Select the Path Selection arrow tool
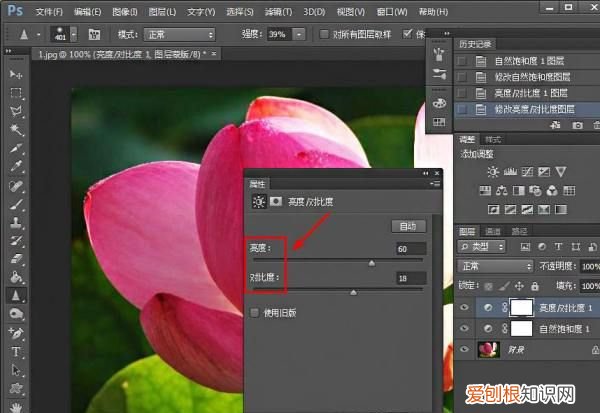The height and width of the screenshot is (413, 600). click(x=16, y=370)
